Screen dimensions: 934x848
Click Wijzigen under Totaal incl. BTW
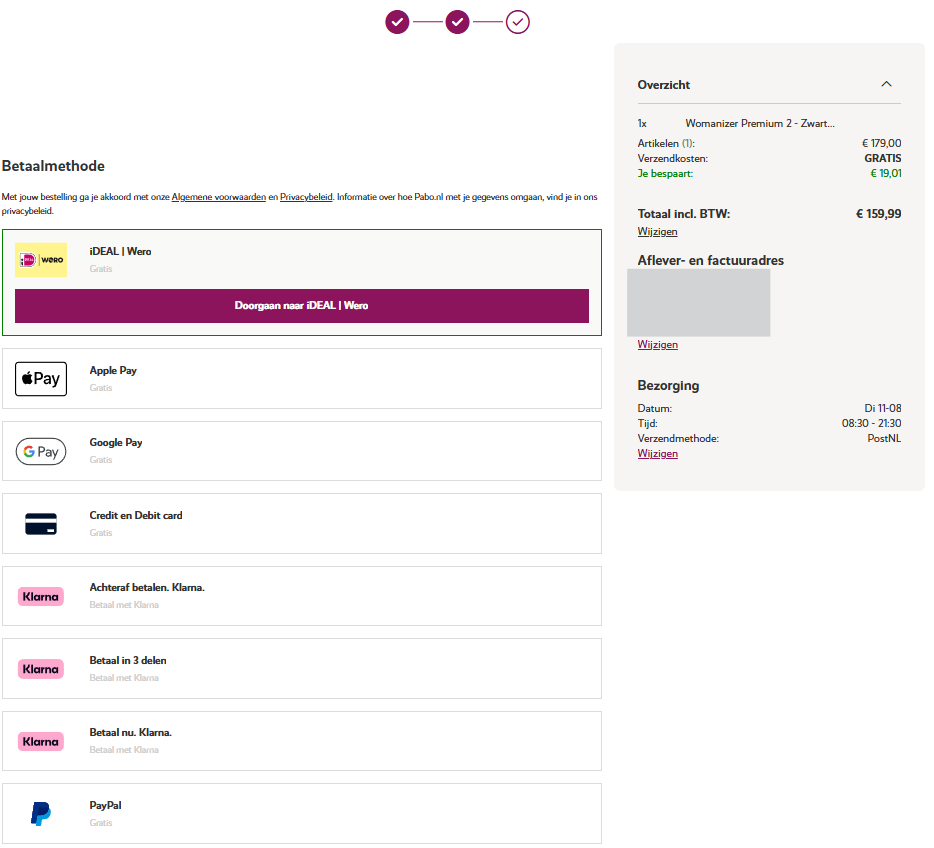[658, 232]
